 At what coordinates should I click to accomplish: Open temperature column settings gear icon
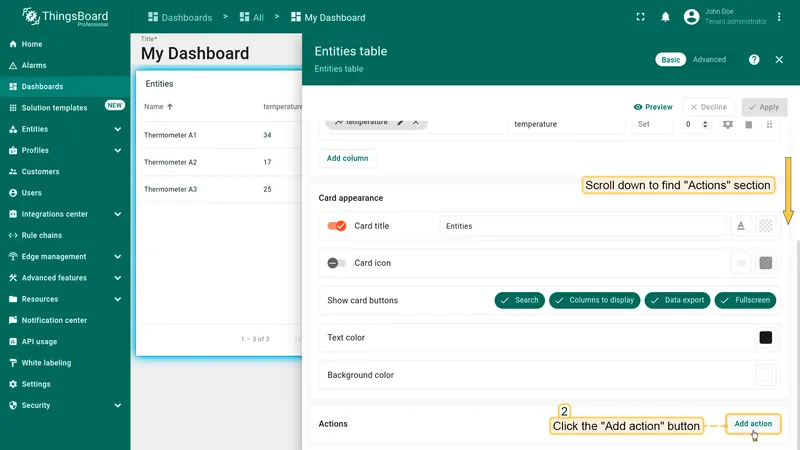tap(728, 124)
